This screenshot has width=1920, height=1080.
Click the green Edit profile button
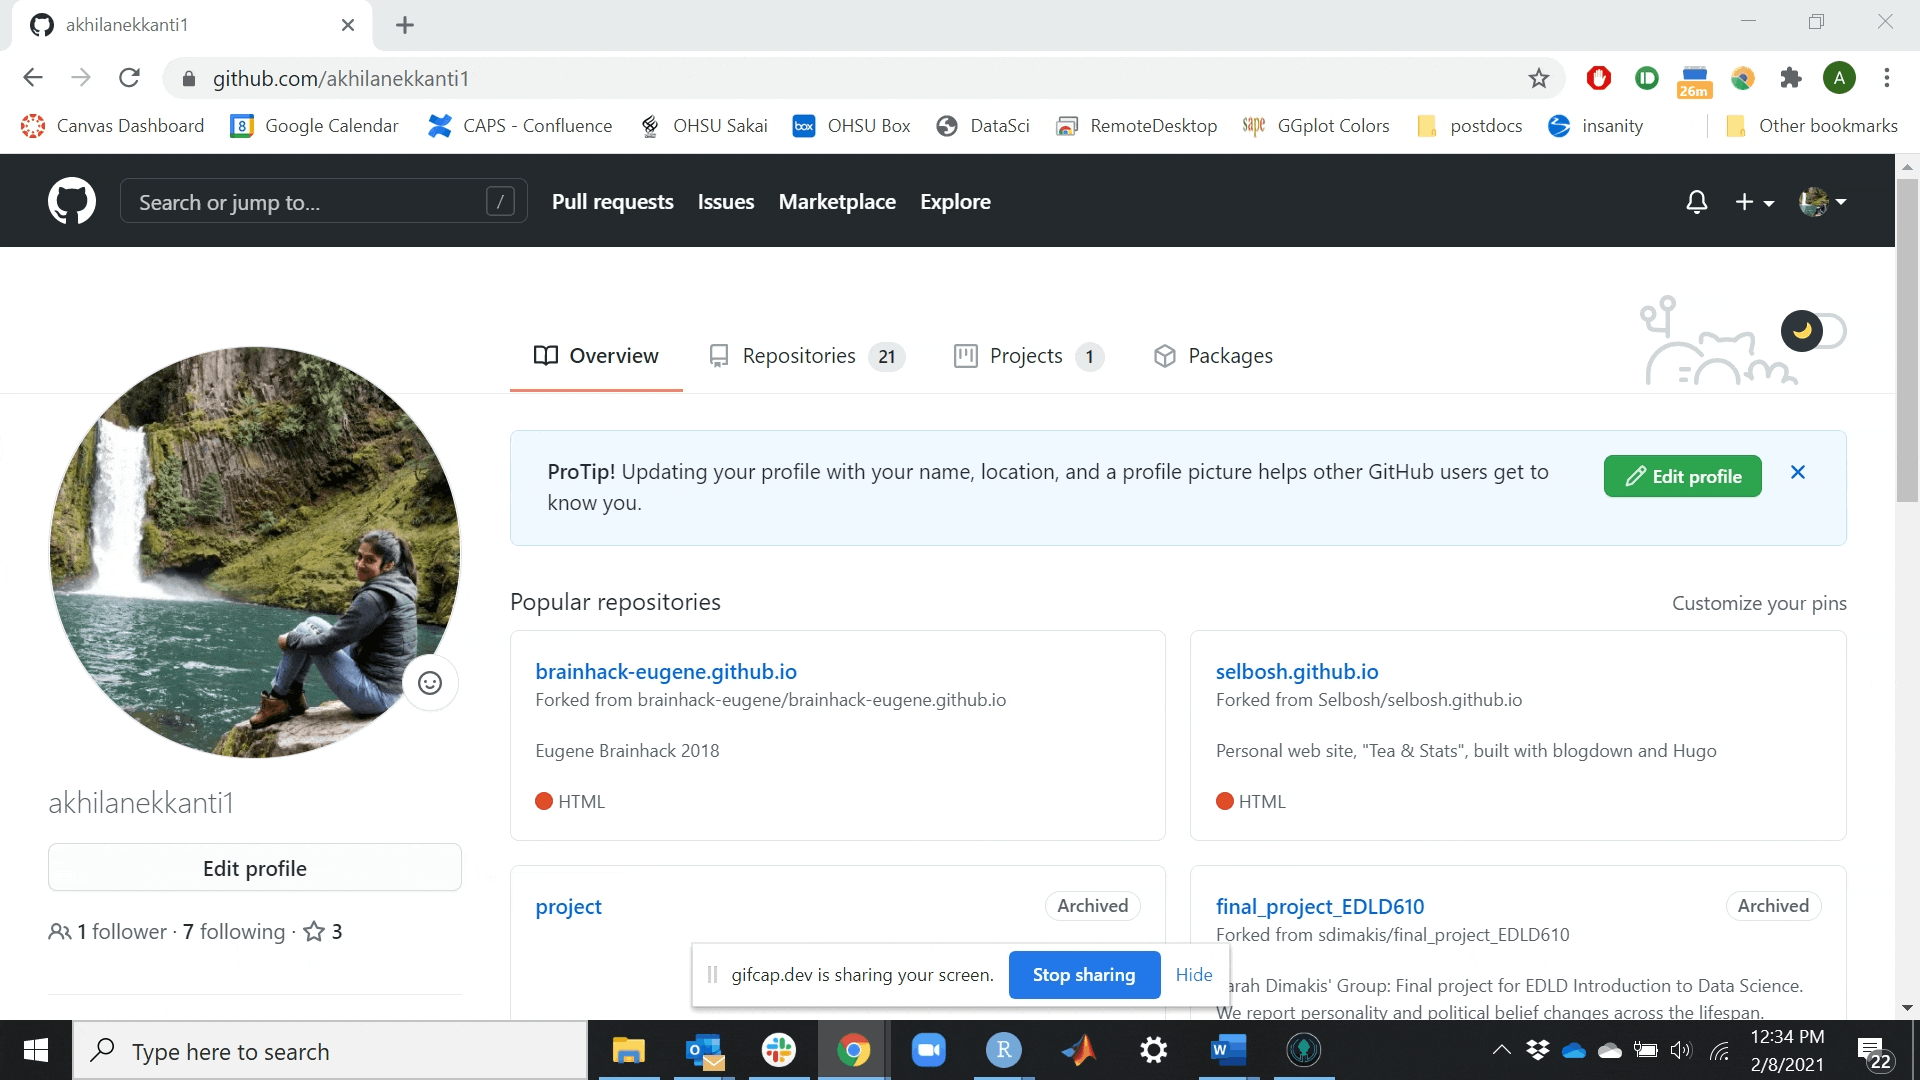pos(1682,477)
